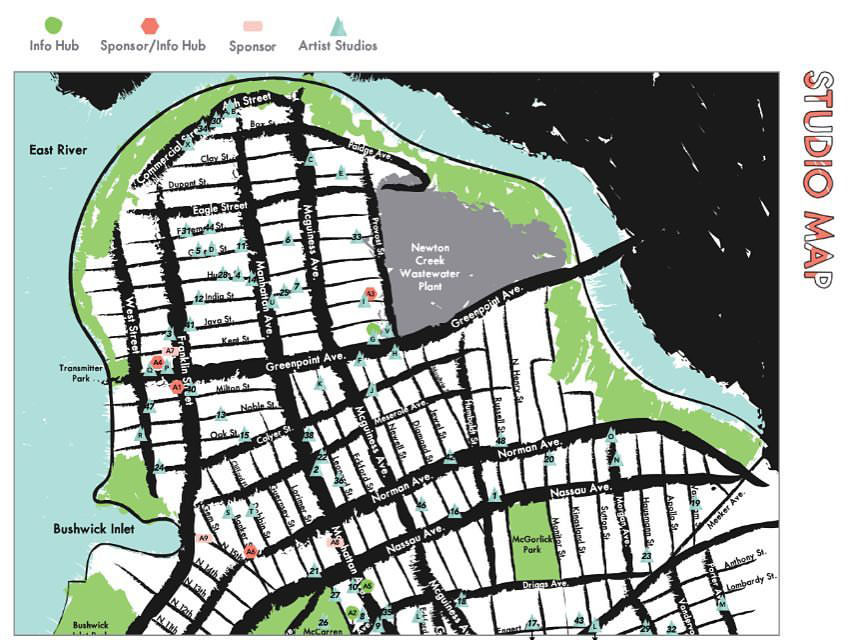Select the A3 hexagon marker near Provost St
Image resolution: width=851 pixels, height=640 pixels.
click(x=370, y=294)
